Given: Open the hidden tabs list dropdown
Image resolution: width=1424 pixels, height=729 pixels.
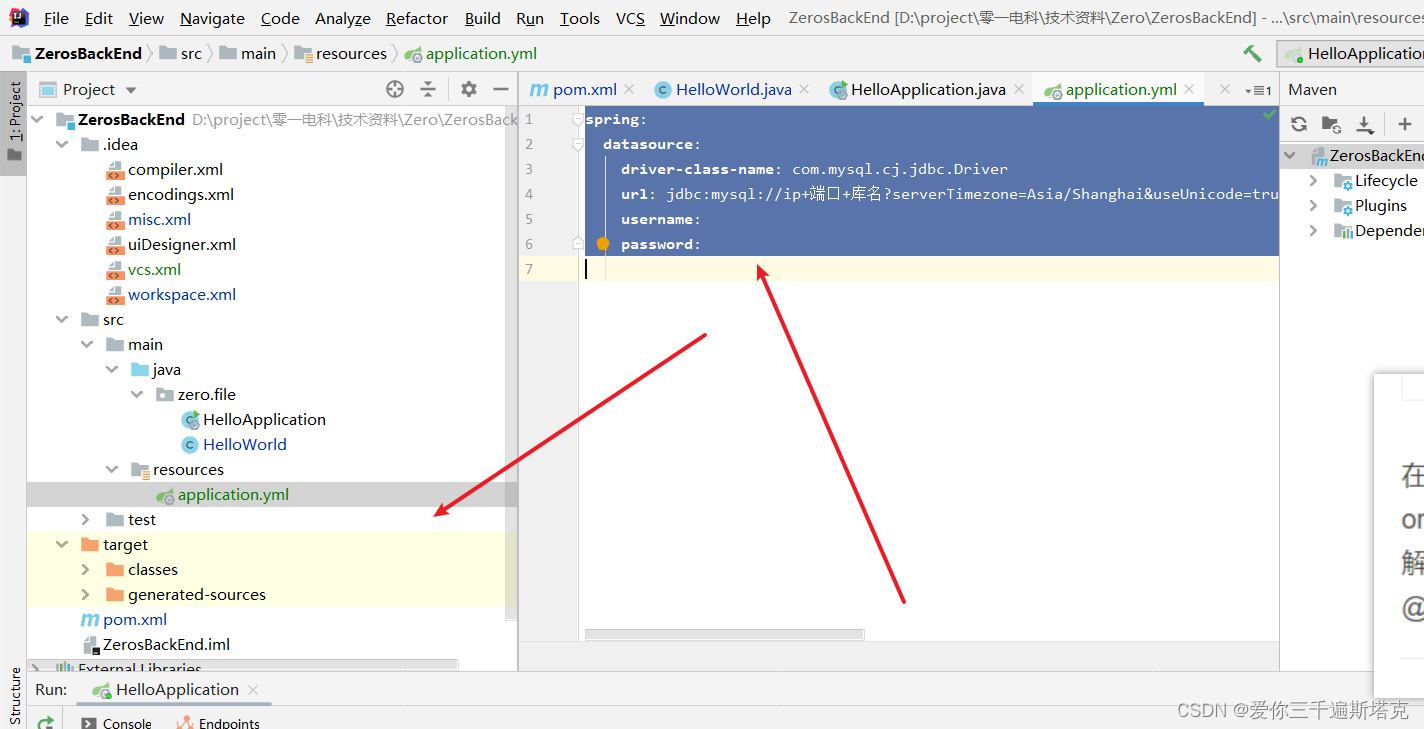Looking at the screenshot, I should (x=1258, y=90).
